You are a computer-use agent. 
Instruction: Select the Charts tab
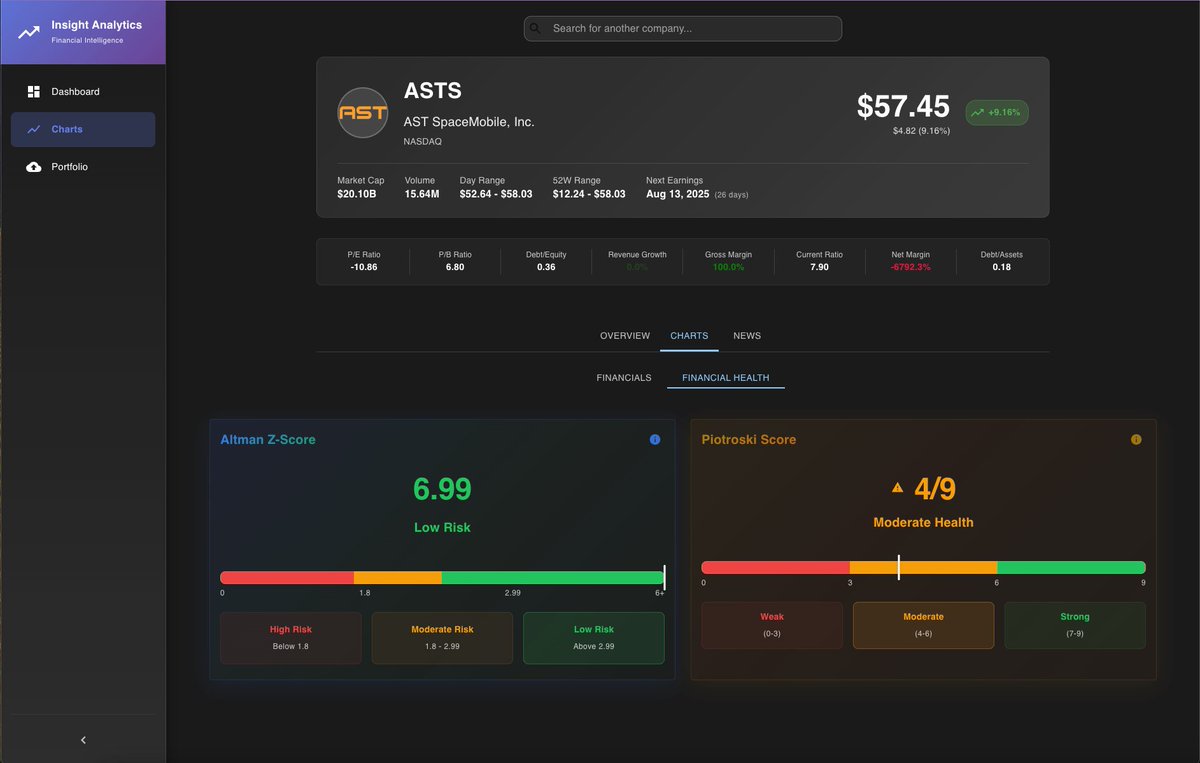coord(689,336)
